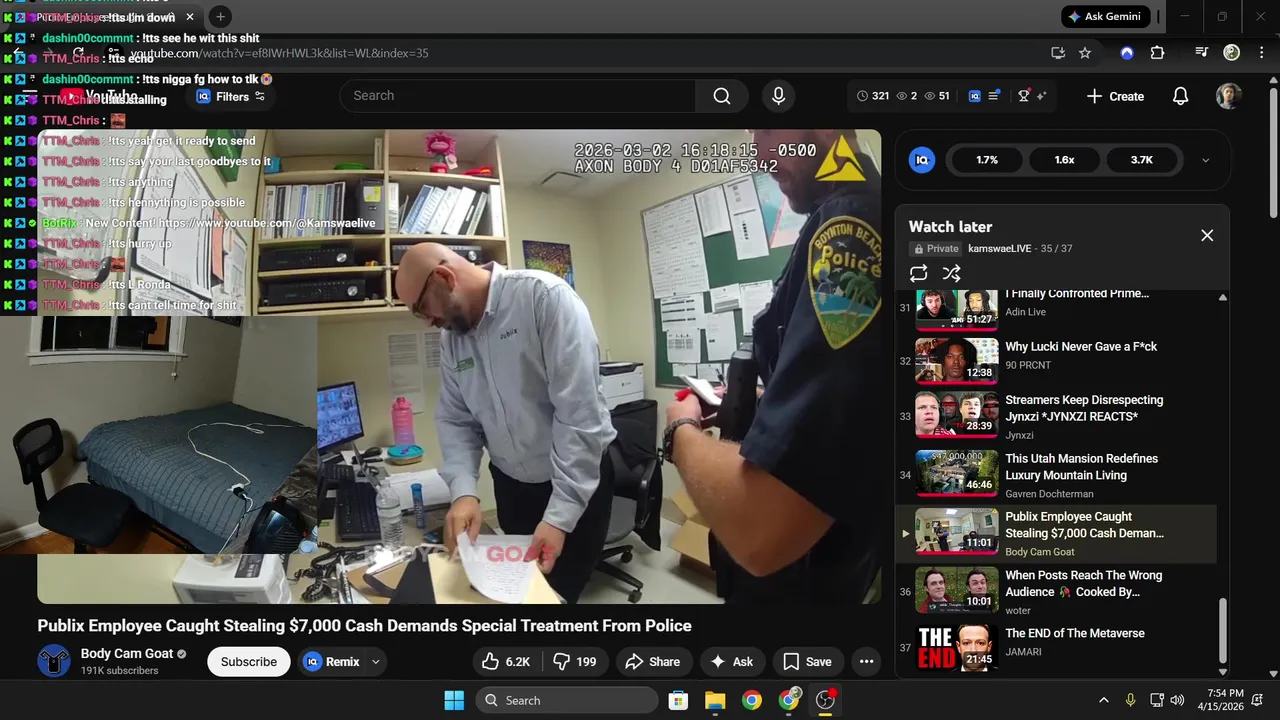This screenshot has height=720, width=1280.
Task: Click the vidIQ trophy icon in the stats bar
Action: click(x=1024, y=96)
